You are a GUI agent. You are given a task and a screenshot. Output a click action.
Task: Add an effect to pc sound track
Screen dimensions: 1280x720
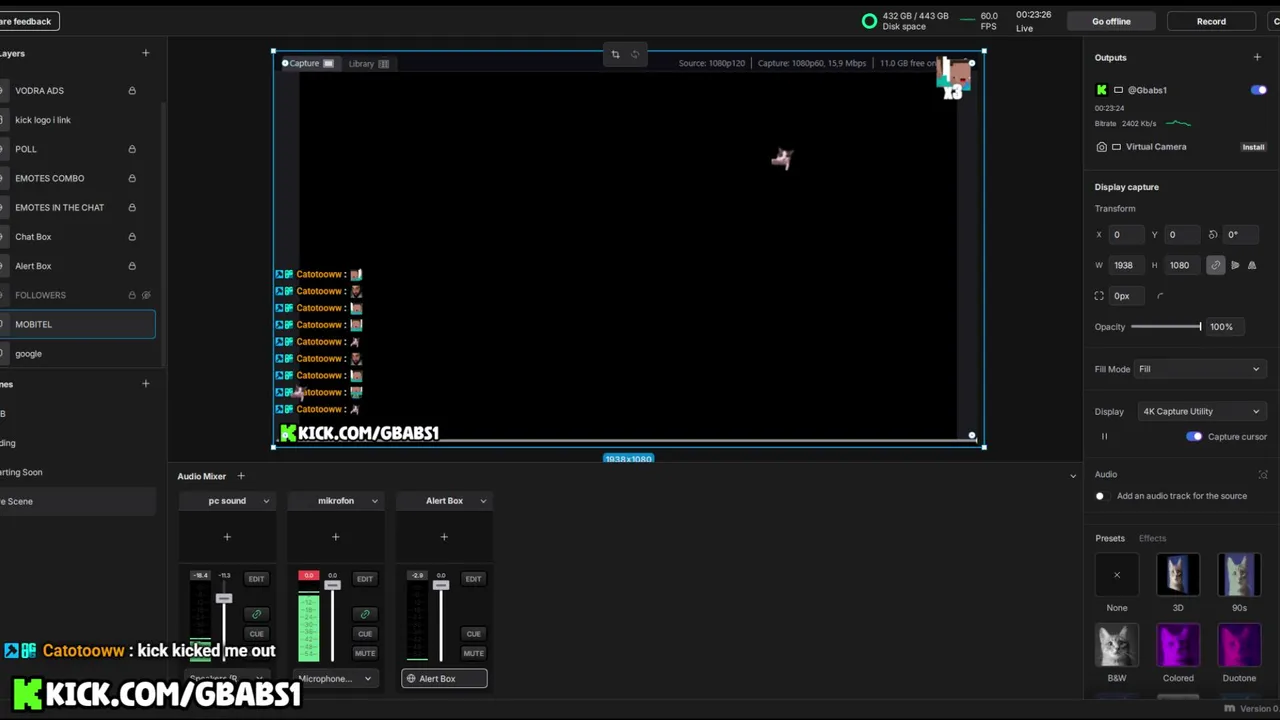[x=227, y=537]
